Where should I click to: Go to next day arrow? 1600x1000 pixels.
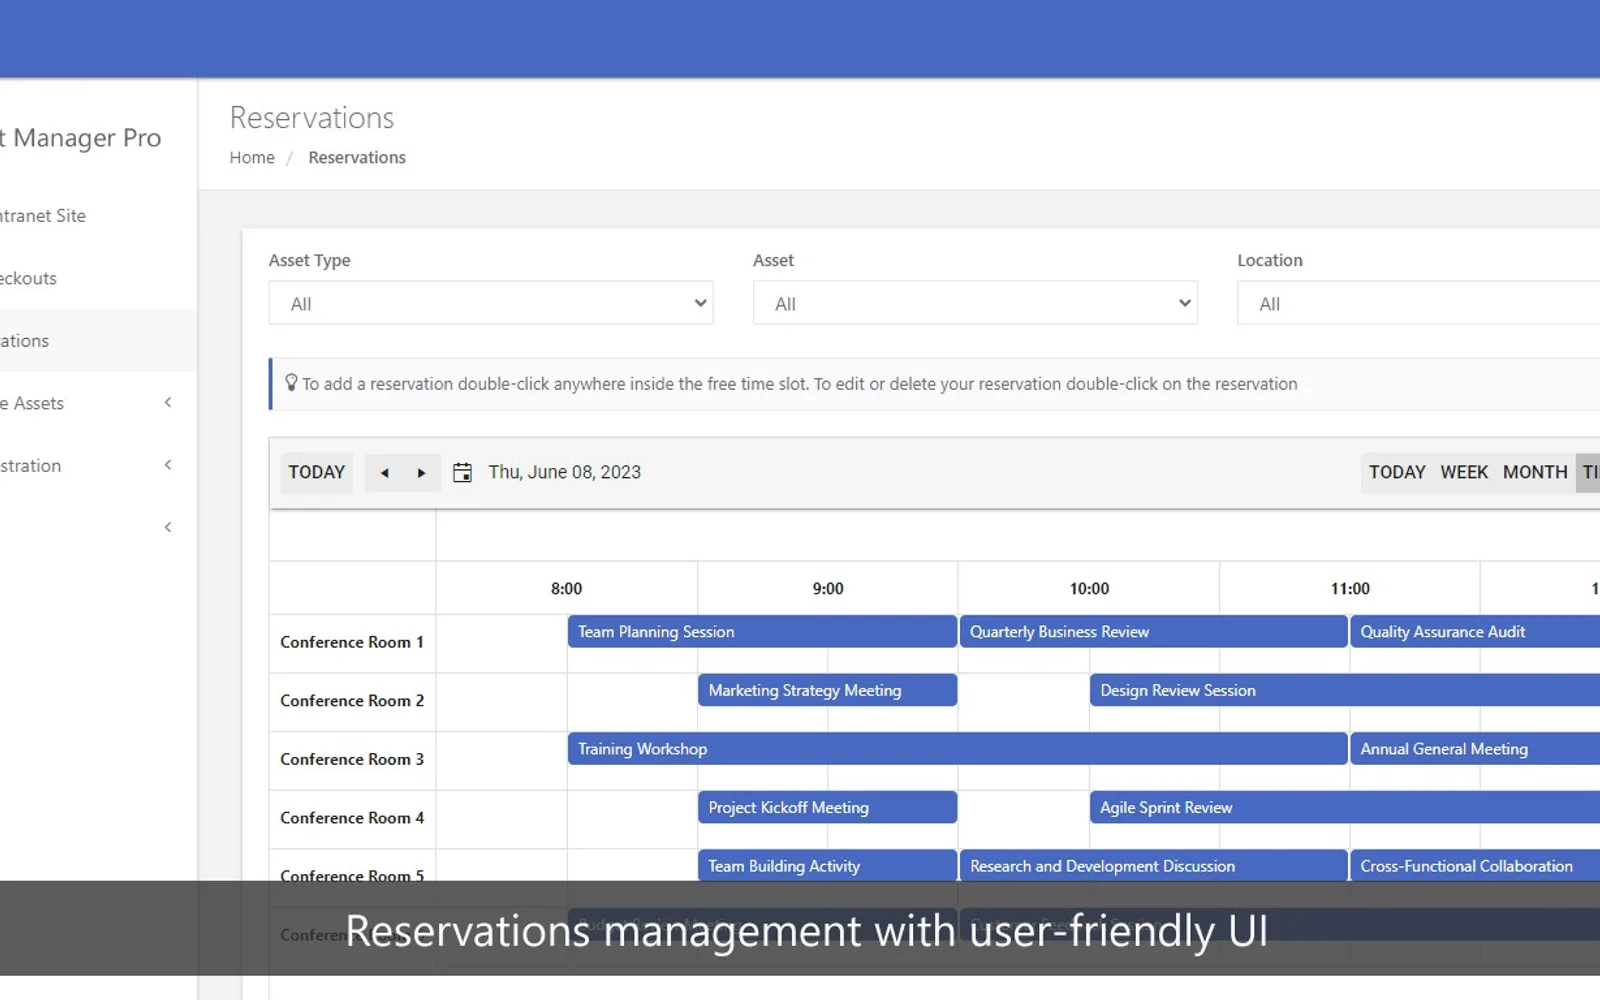[x=421, y=473]
